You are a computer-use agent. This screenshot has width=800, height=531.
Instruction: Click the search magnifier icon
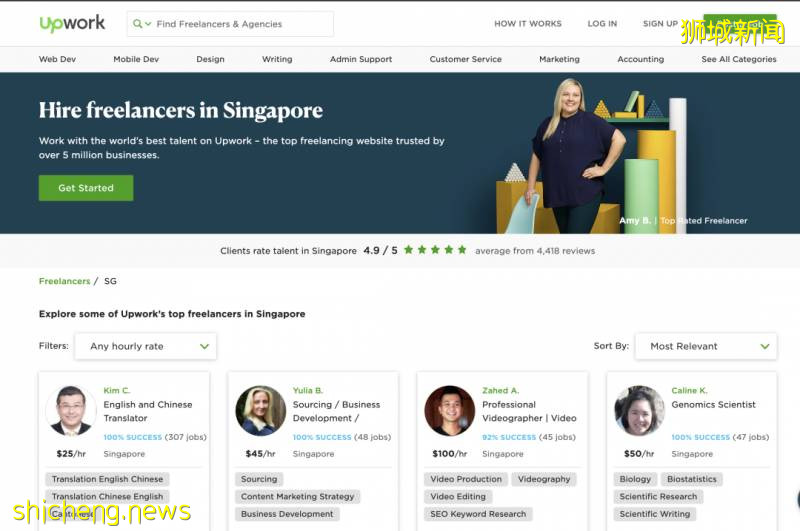pyautogui.click(x=136, y=24)
